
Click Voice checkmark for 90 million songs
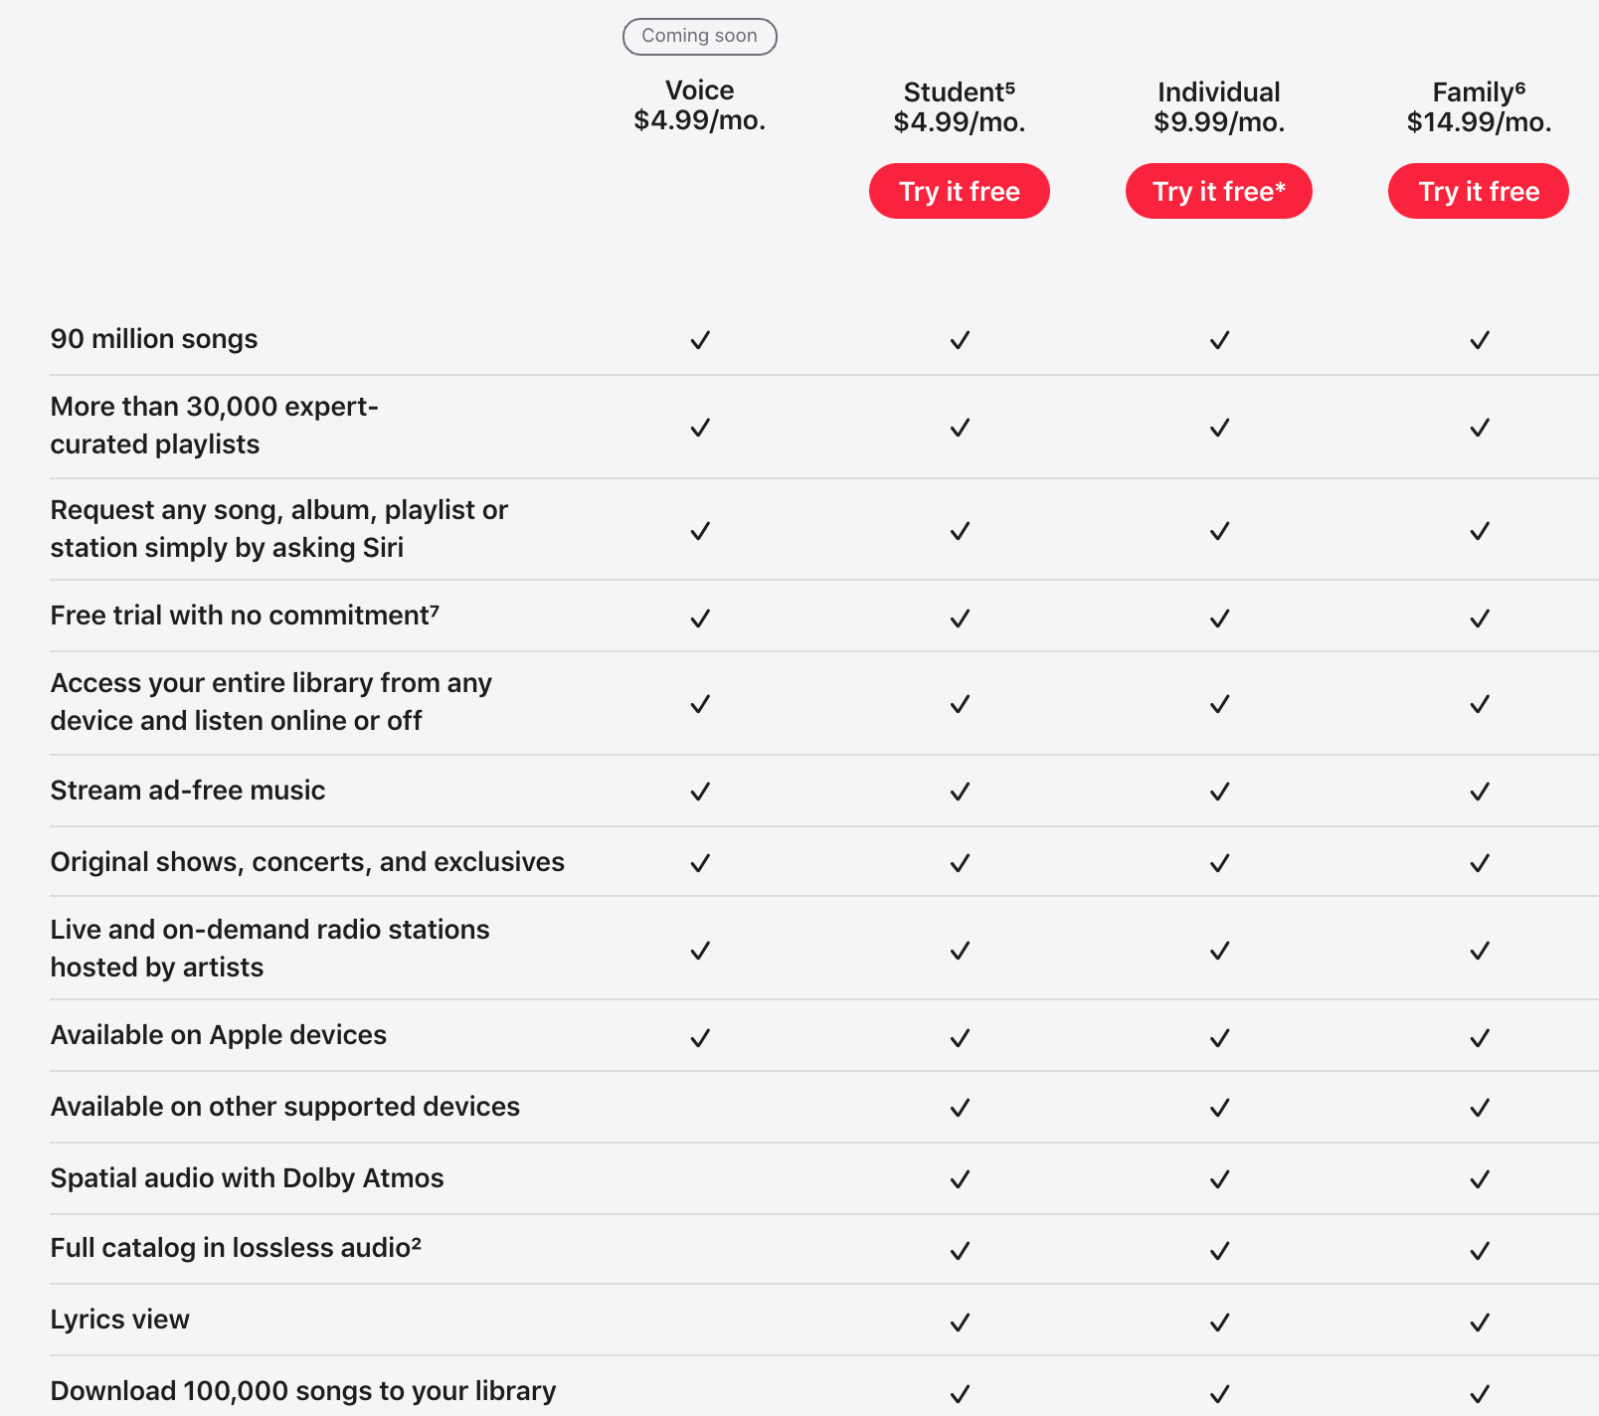click(x=700, y=340)
